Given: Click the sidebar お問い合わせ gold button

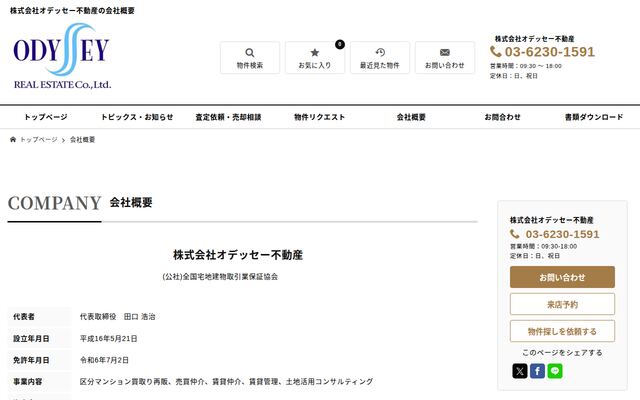Looking at the screenshot, I should (562, 277).
